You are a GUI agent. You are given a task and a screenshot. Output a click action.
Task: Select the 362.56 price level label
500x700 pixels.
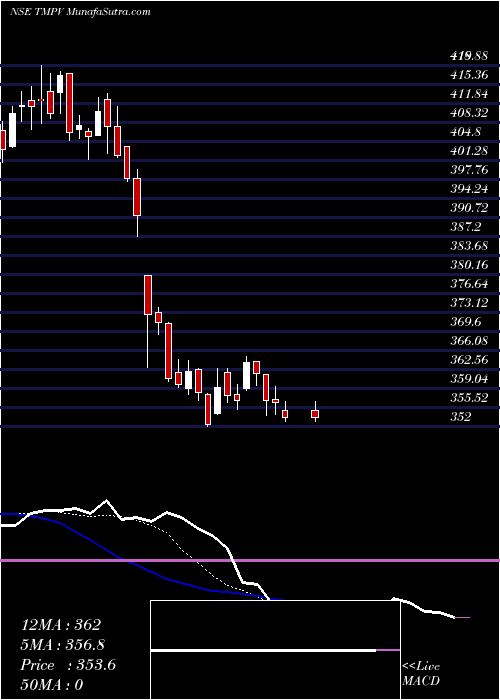click(x=468, y=360)
